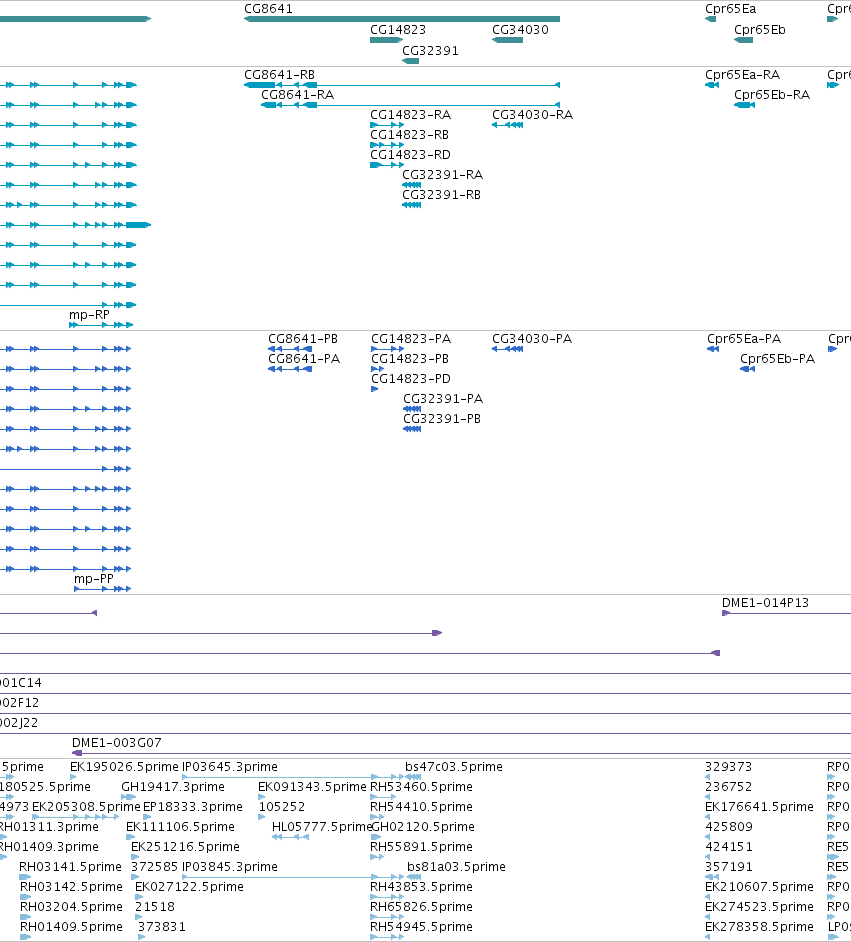The width and height of the screenshot is (851, 942).
Task: Open the CG14823-PB protein label
Action: click(410, 359)
